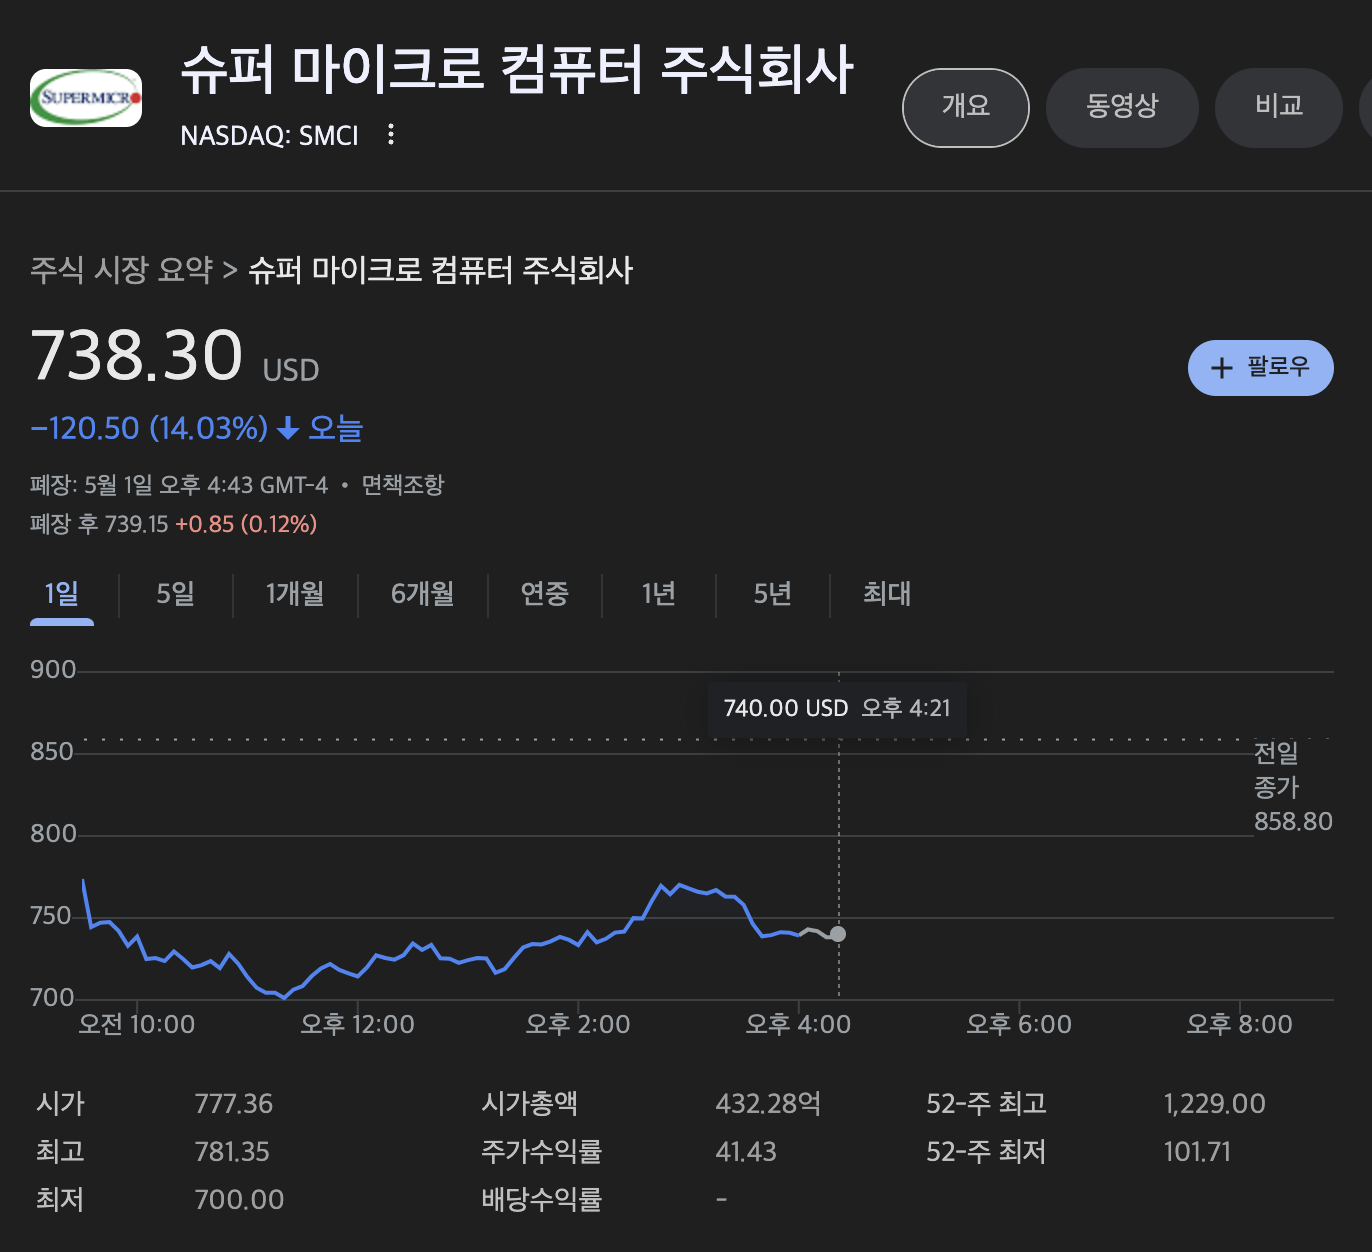
Task: Select the 5년 chart range
Action: click(773, 595)
